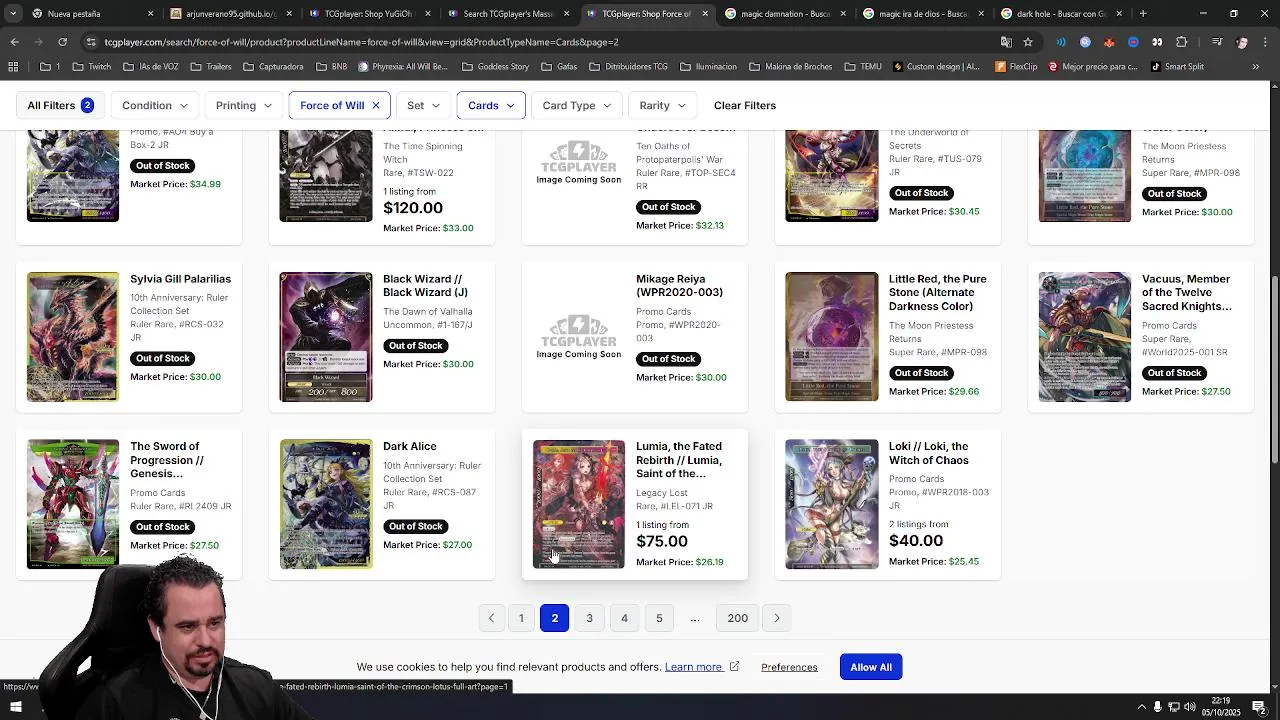Close the Nueva pestaña tab
This screenshot has height=720, width=1280.
pos(150,14)
